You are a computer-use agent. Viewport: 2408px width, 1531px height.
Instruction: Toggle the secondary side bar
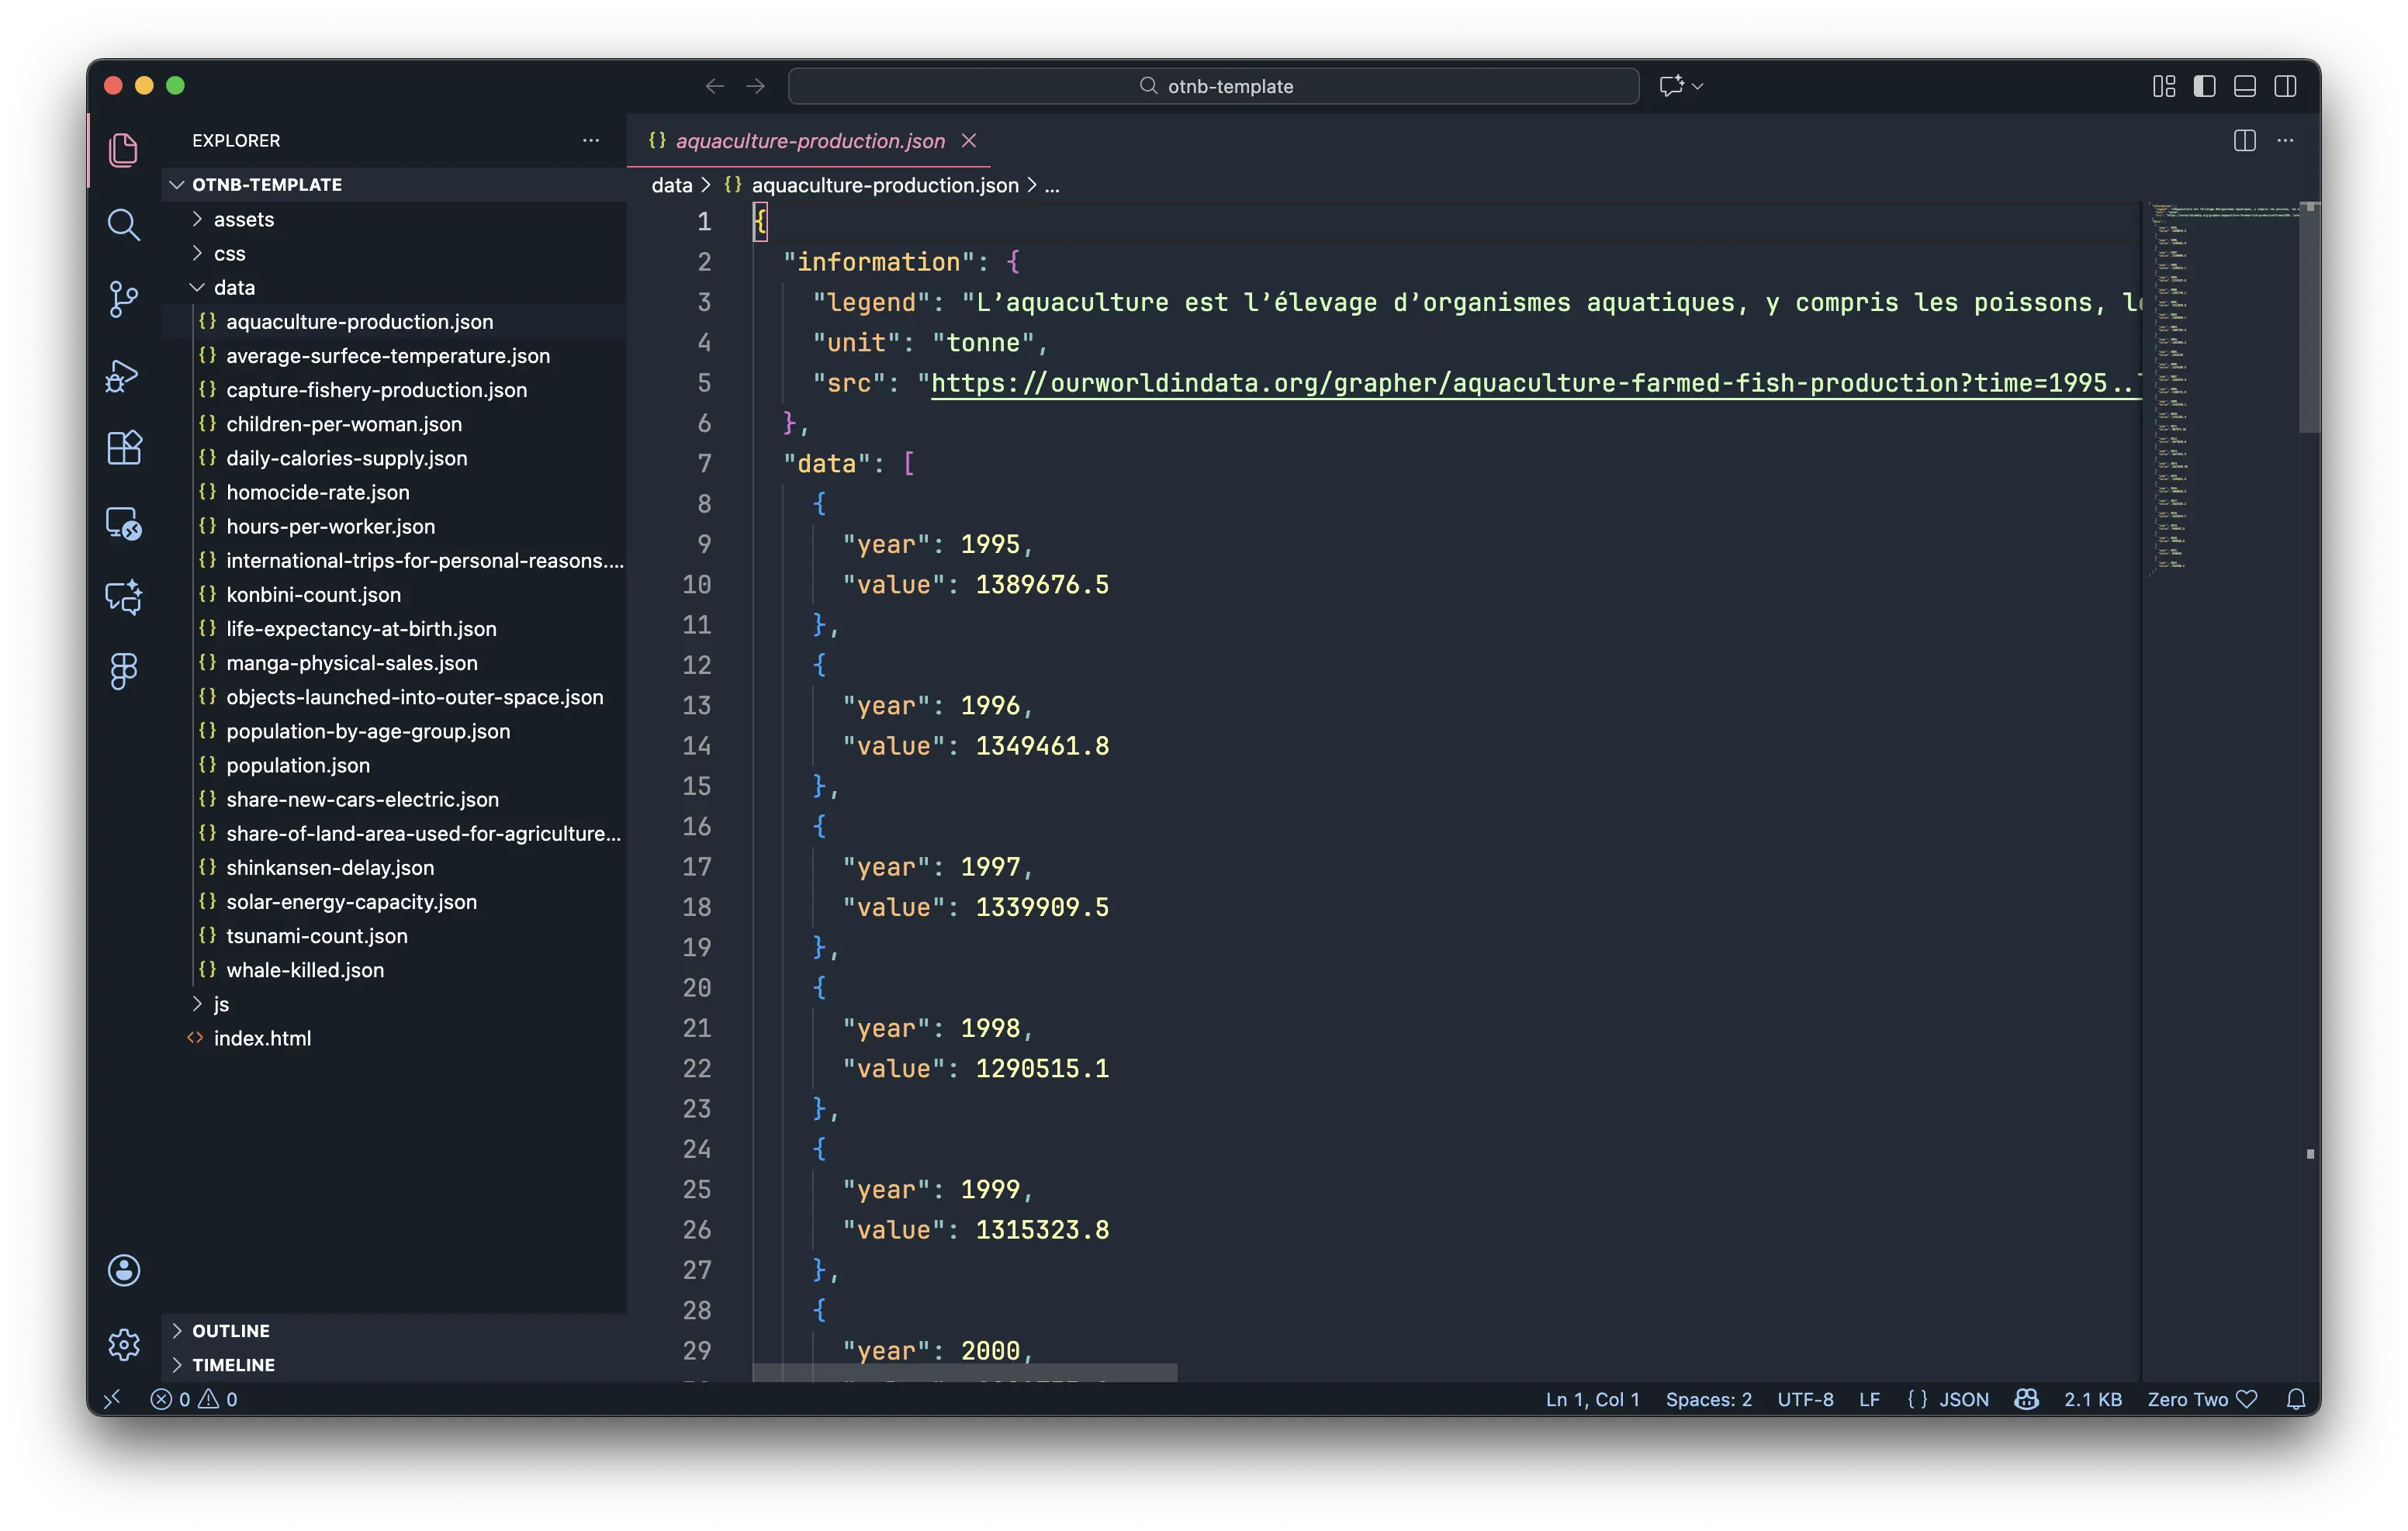tap(2285, 86)
